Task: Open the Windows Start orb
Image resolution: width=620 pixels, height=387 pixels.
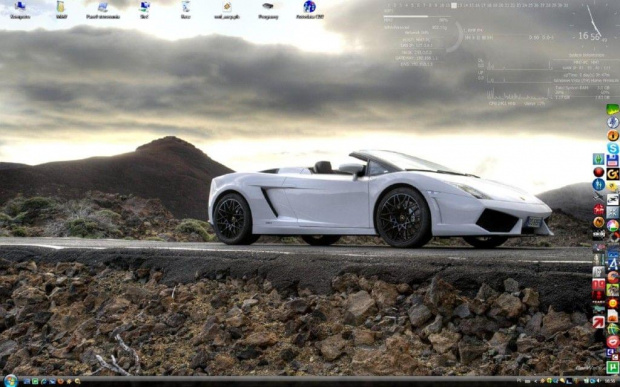Action: pyautogui.click(x=11, y=381)
